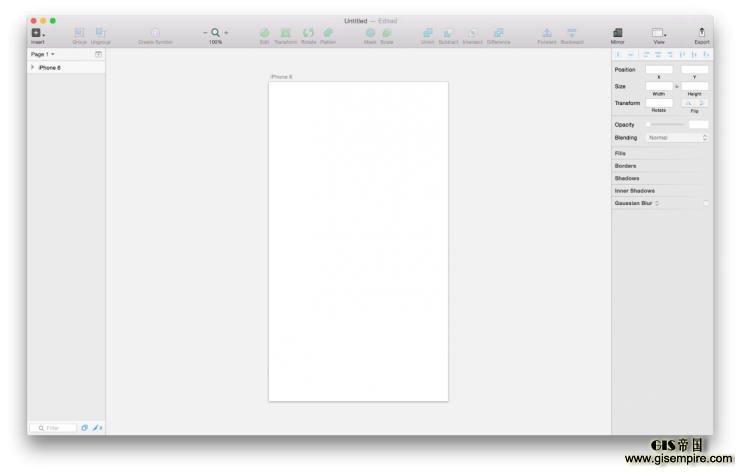Click the Export icon

point(701,33)
